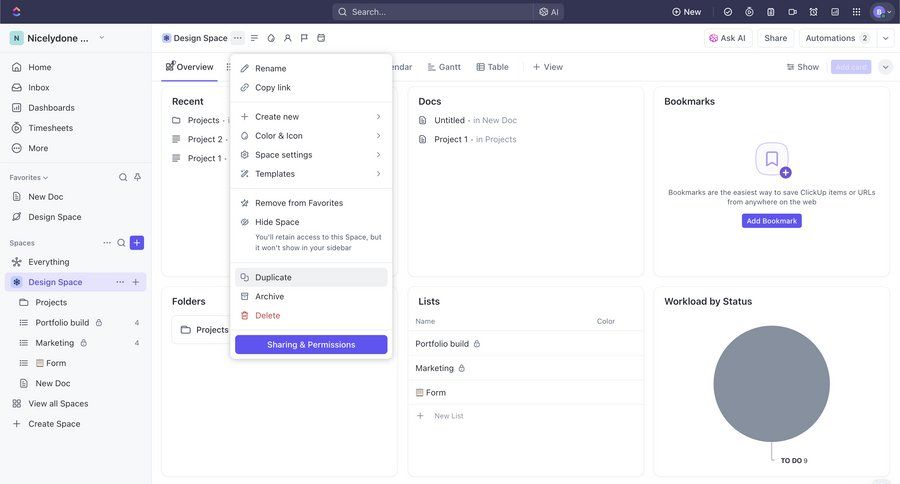Click plus icon on Design Space sidebar row
Image resolution: width=900 pixels, height=484 pixels.
(135, 282)
